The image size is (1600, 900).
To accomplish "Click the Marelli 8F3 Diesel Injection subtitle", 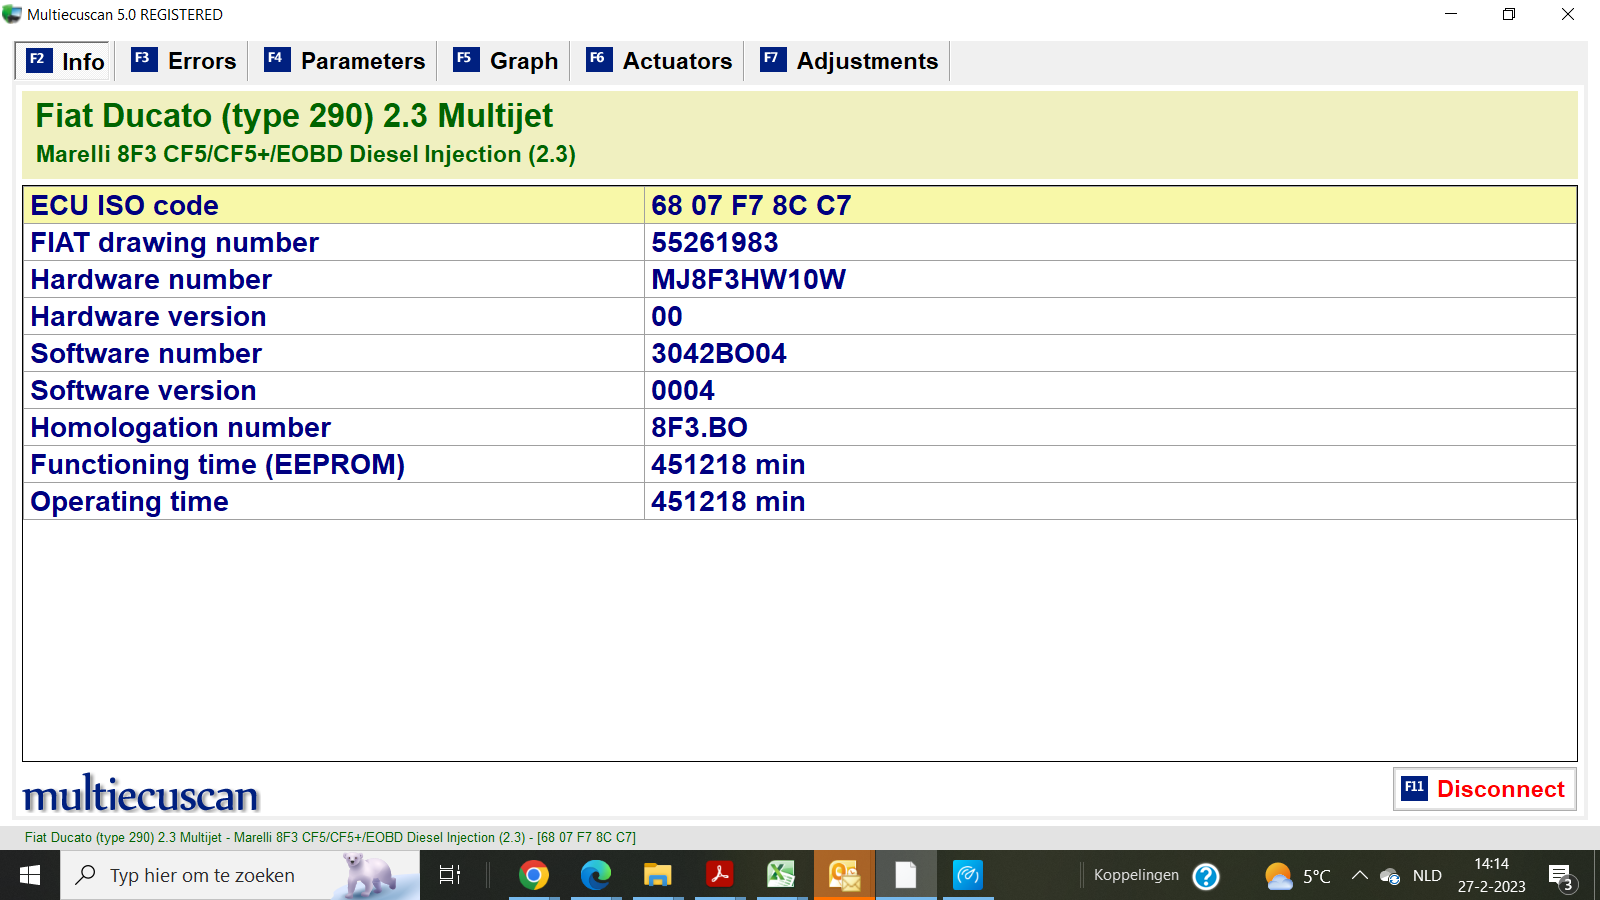I will 306,154.
